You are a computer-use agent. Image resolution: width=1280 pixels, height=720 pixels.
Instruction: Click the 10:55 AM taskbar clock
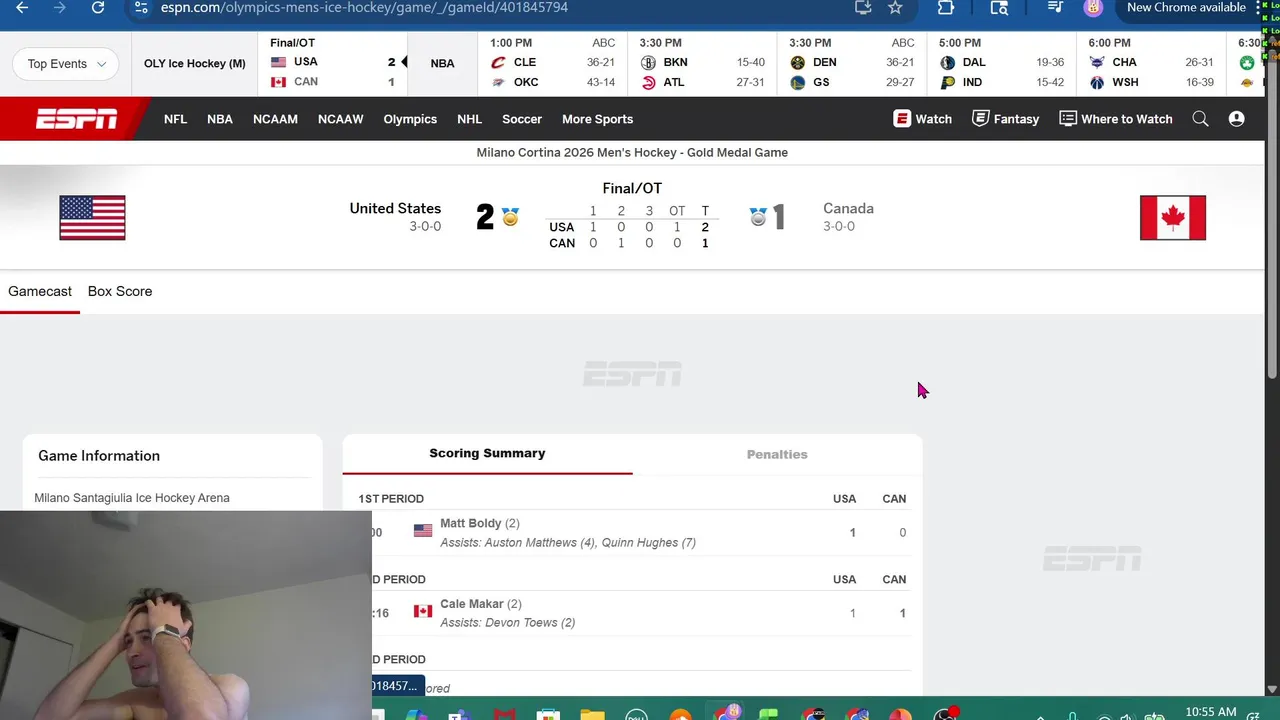coord(1211,712)
